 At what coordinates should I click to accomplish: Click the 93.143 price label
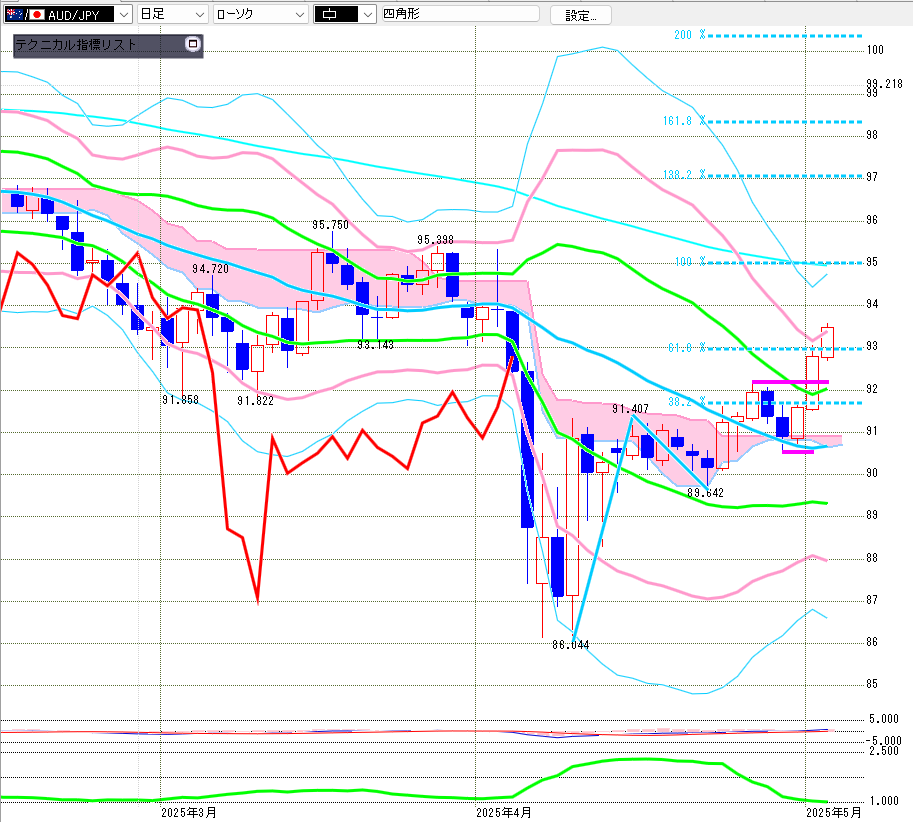pos(376,345)
